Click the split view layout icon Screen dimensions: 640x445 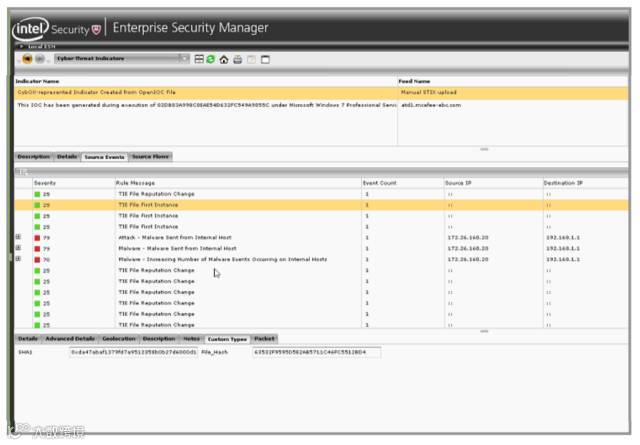coord(199,60)
